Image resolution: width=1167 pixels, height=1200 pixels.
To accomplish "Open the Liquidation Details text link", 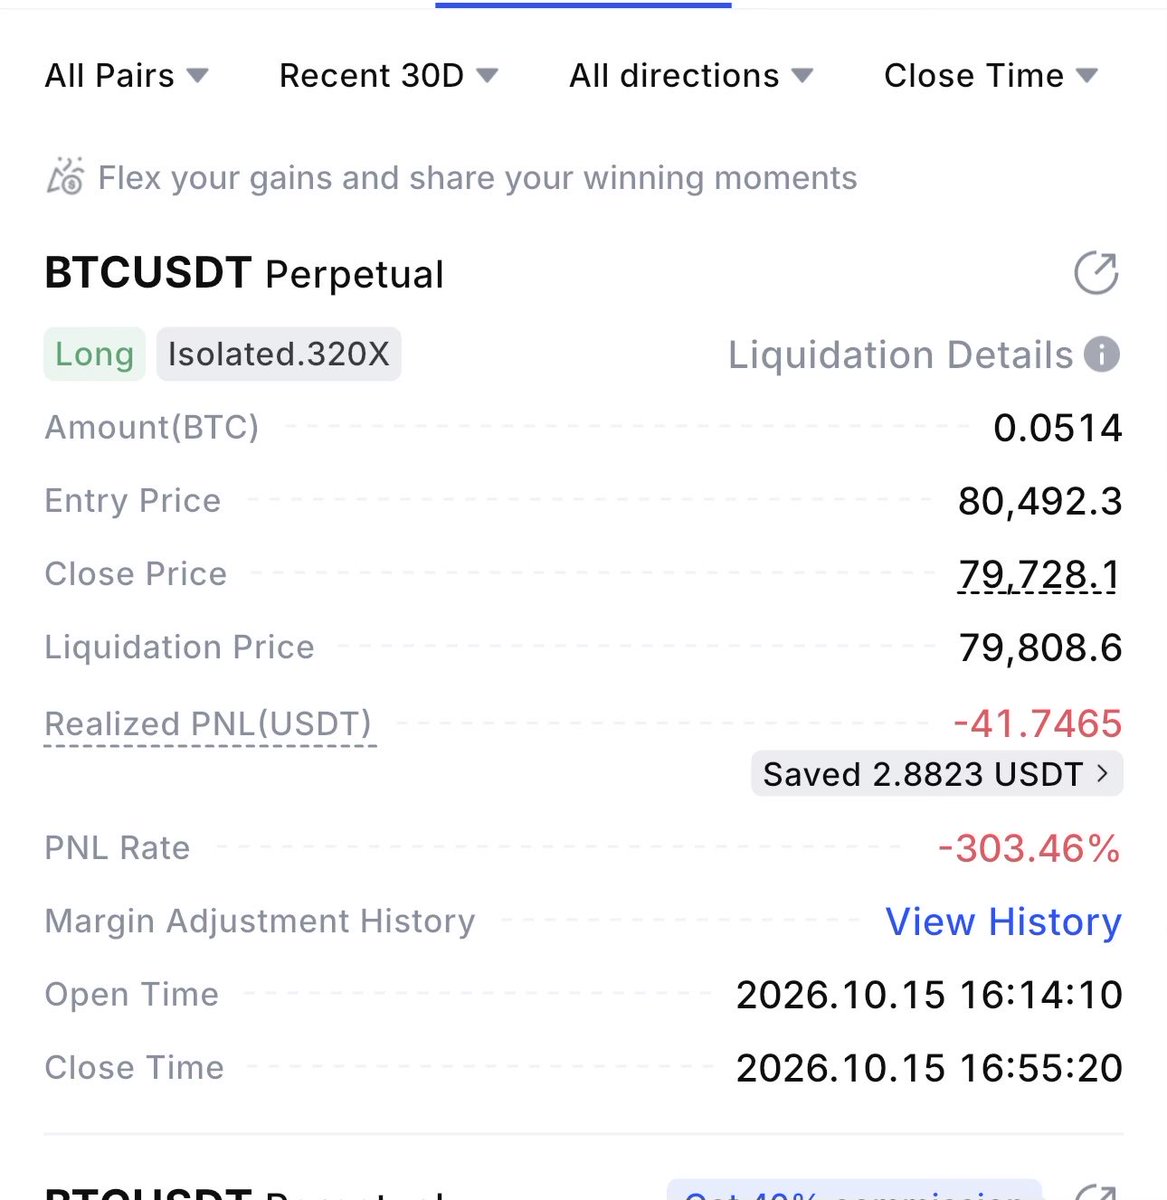I will [x=900, y=354].
